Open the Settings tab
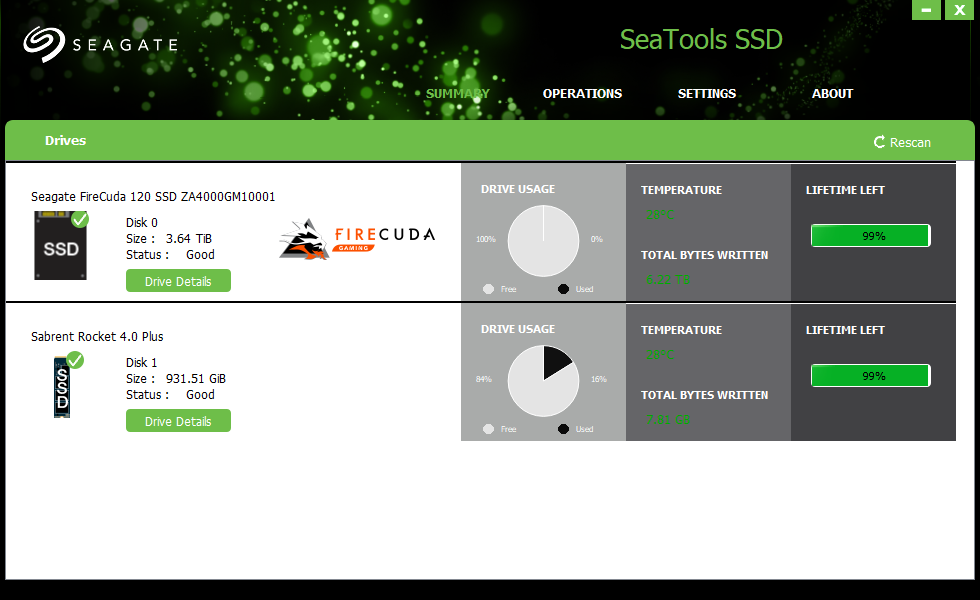 tap(707, 94)
